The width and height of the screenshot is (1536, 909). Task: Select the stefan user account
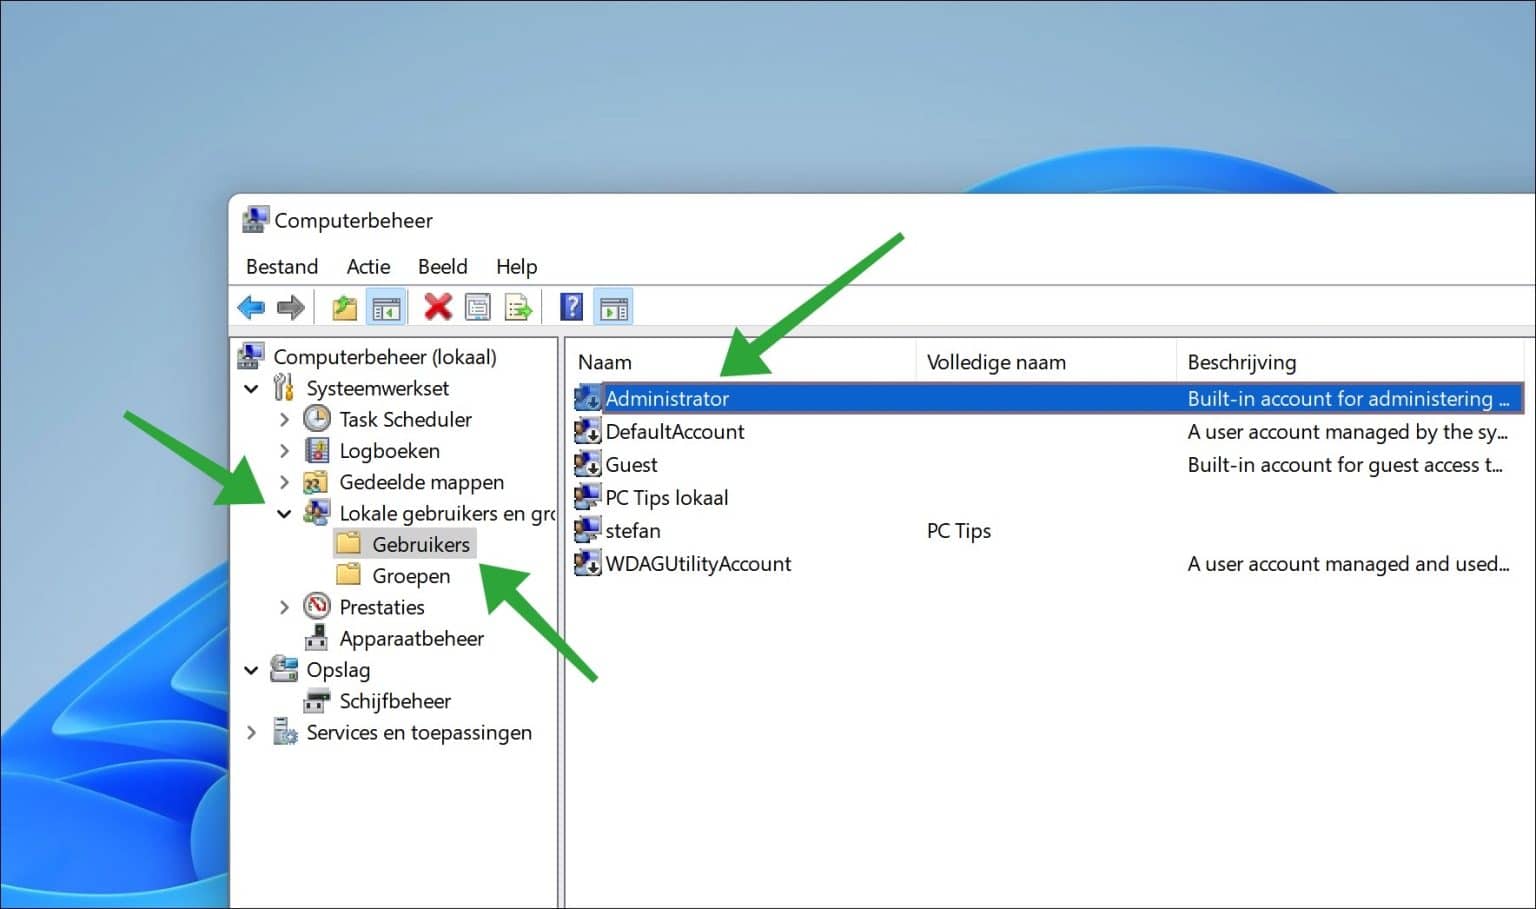pos(634,531)
